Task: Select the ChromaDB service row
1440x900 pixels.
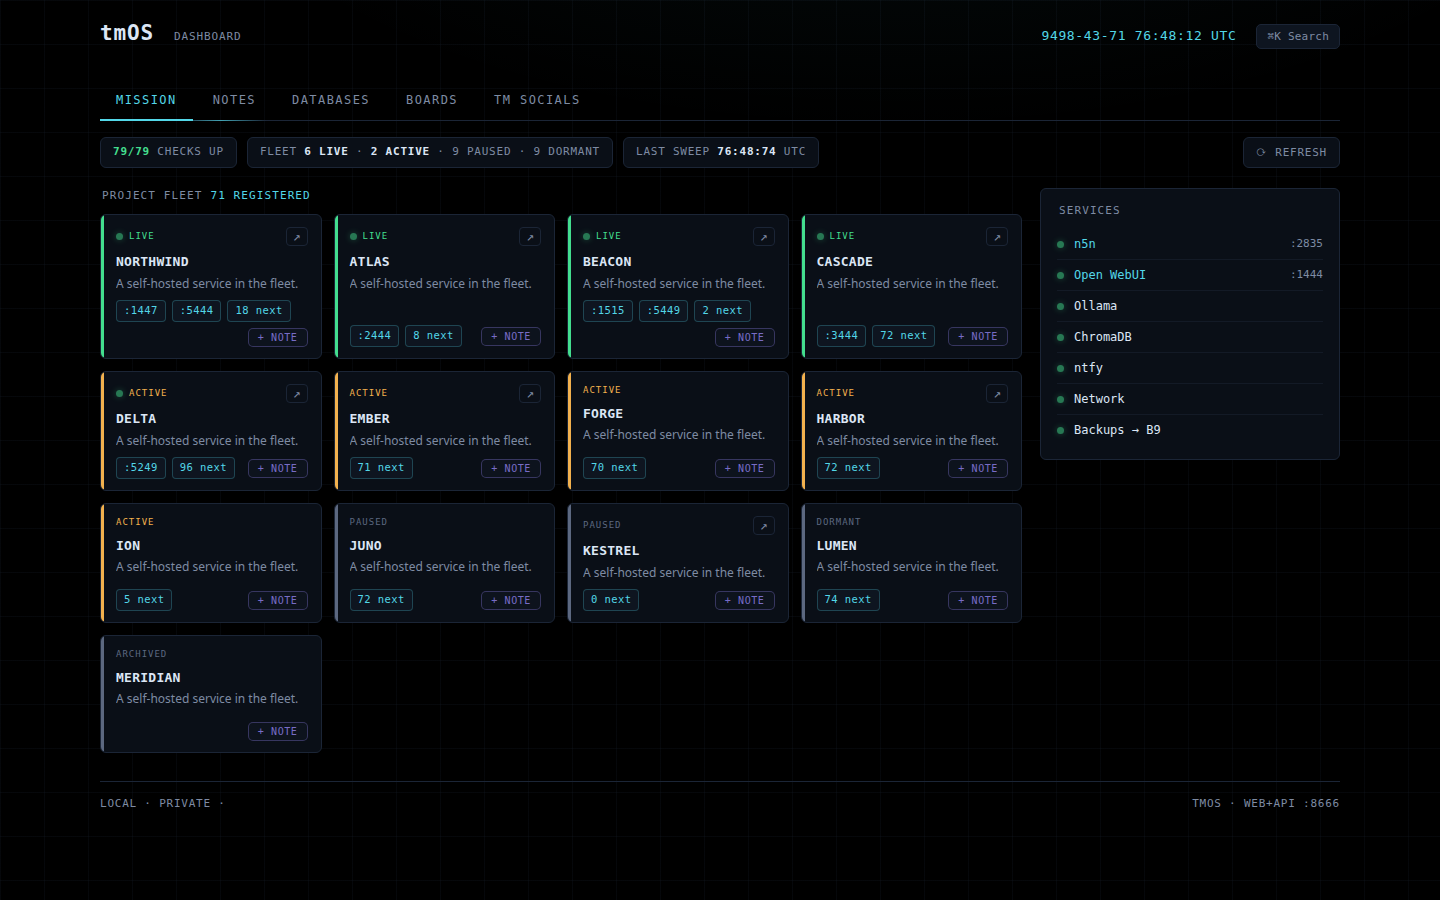Action: (x=1190, y=337)
